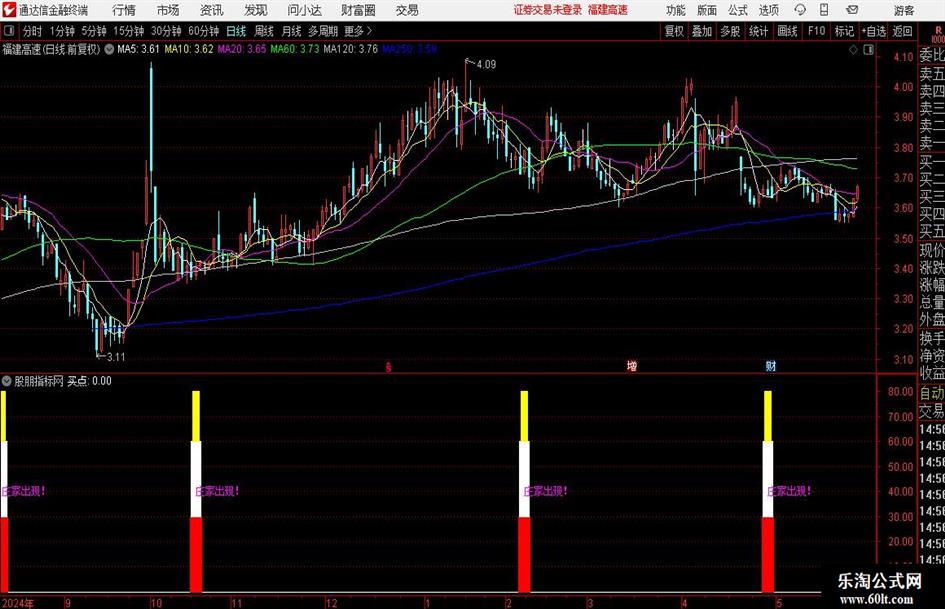Open the 资讯 menu
This screenshot has width=945, height=609.
click(x=212, y=10)
